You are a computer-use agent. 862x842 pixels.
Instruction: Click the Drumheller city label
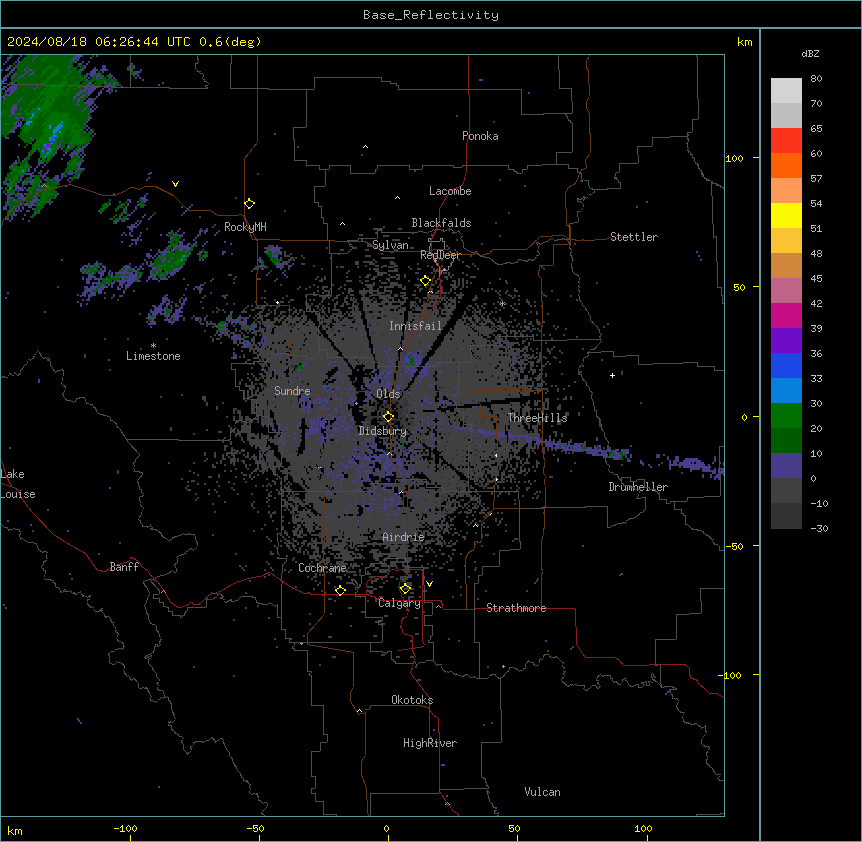click(638, 487)
